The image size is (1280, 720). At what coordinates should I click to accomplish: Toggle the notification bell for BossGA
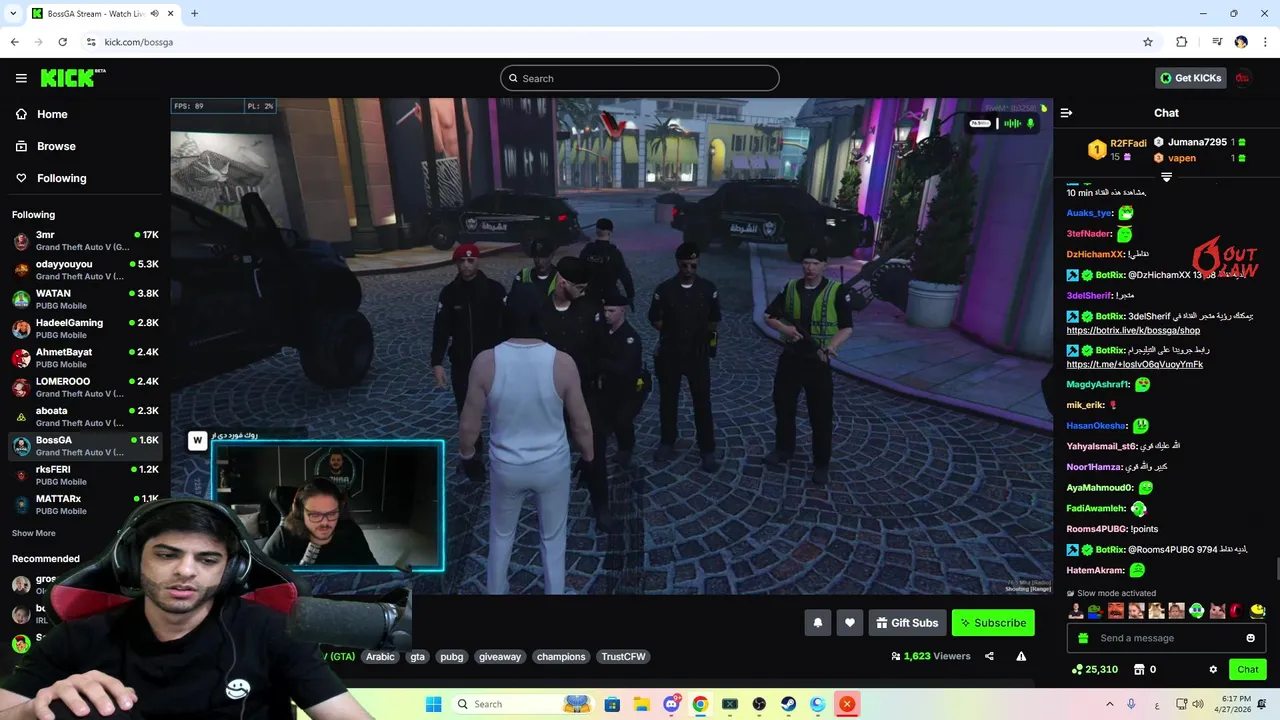coord(817,623)
